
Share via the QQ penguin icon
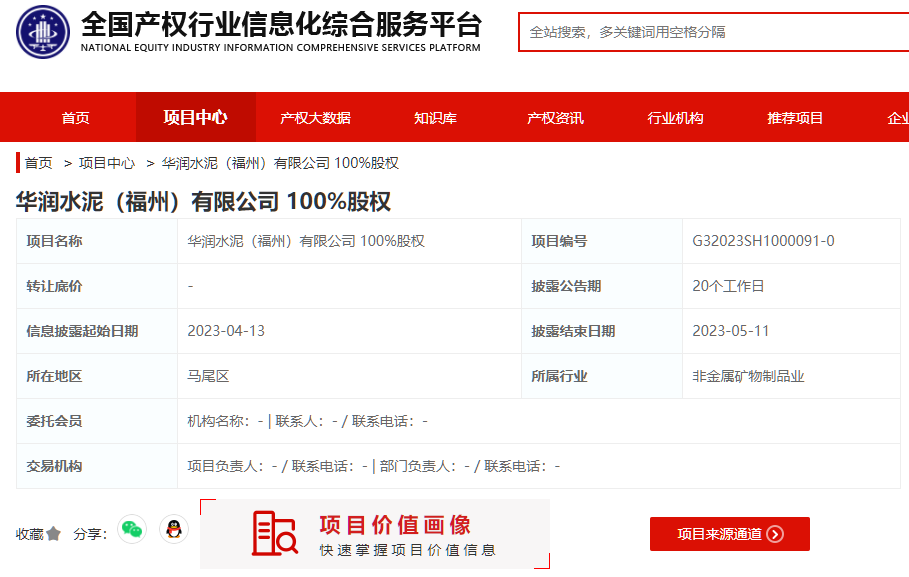(x=174, y=529)
